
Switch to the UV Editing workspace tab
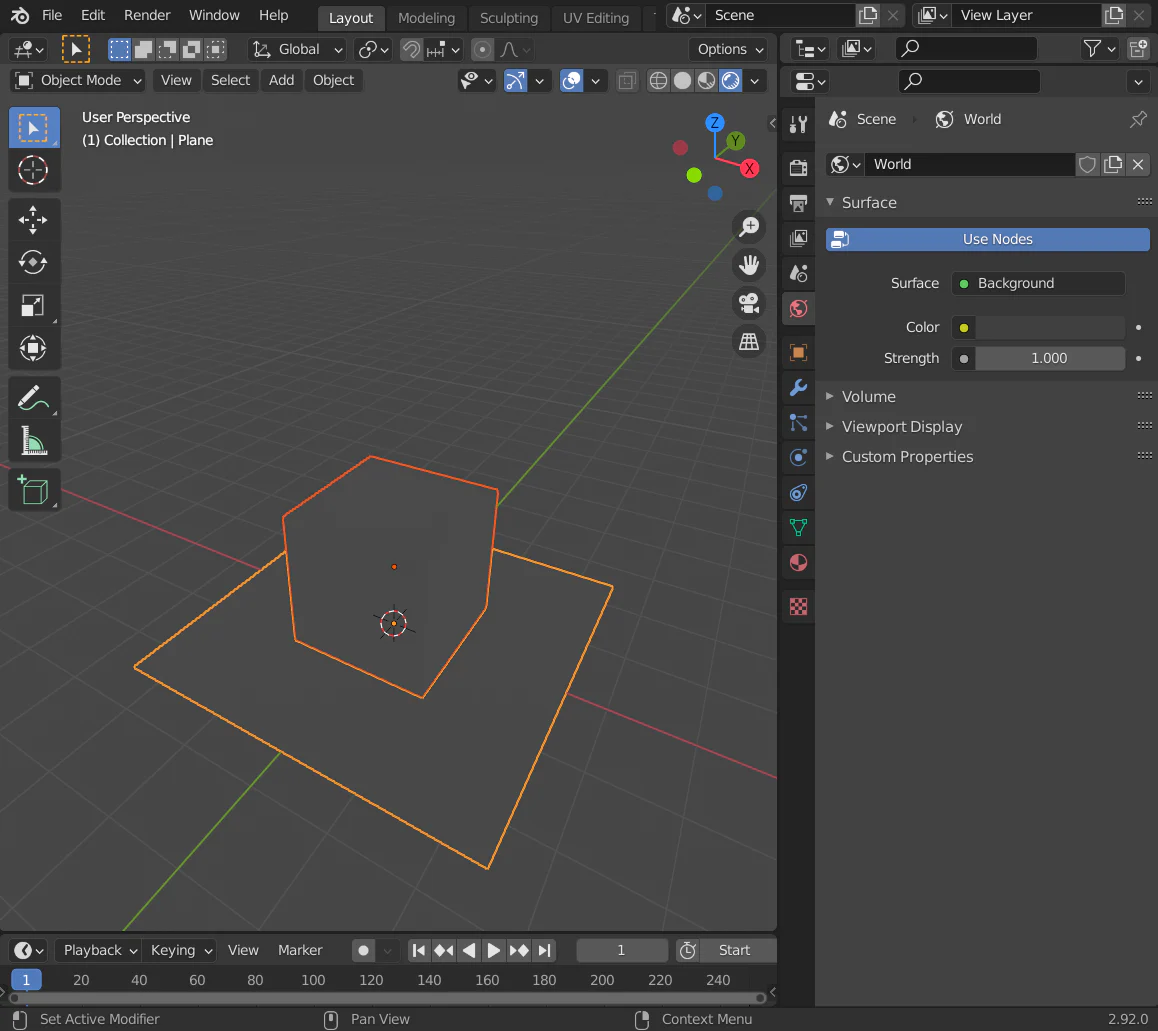[x=596, y=18]
